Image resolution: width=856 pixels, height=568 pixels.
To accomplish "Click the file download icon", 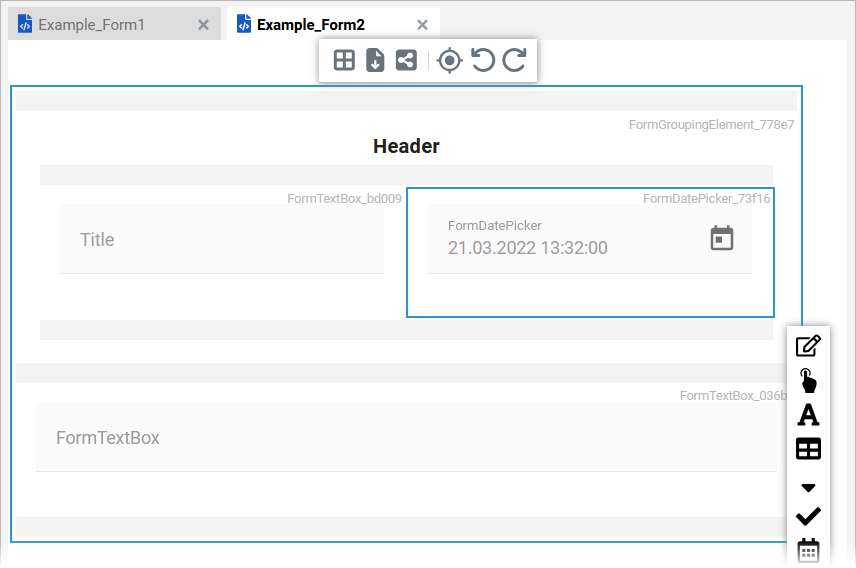I will click(x=375, y=60).
